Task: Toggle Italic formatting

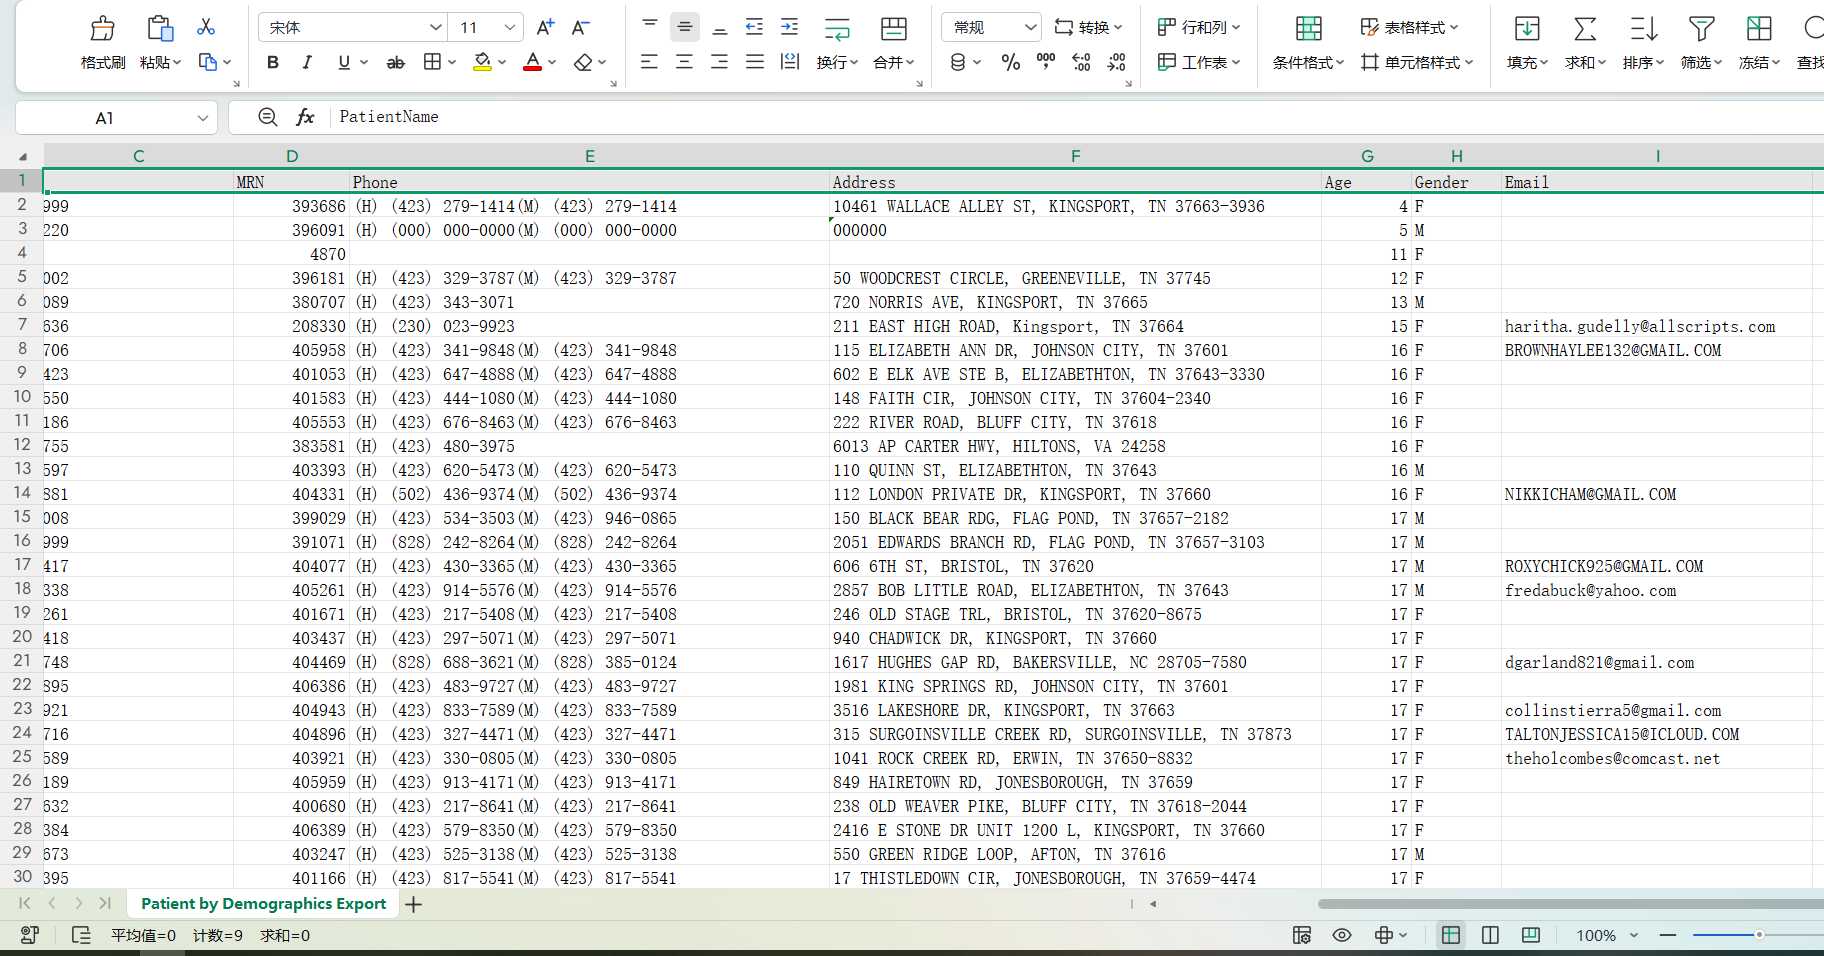Action: [x=307, y=62]
